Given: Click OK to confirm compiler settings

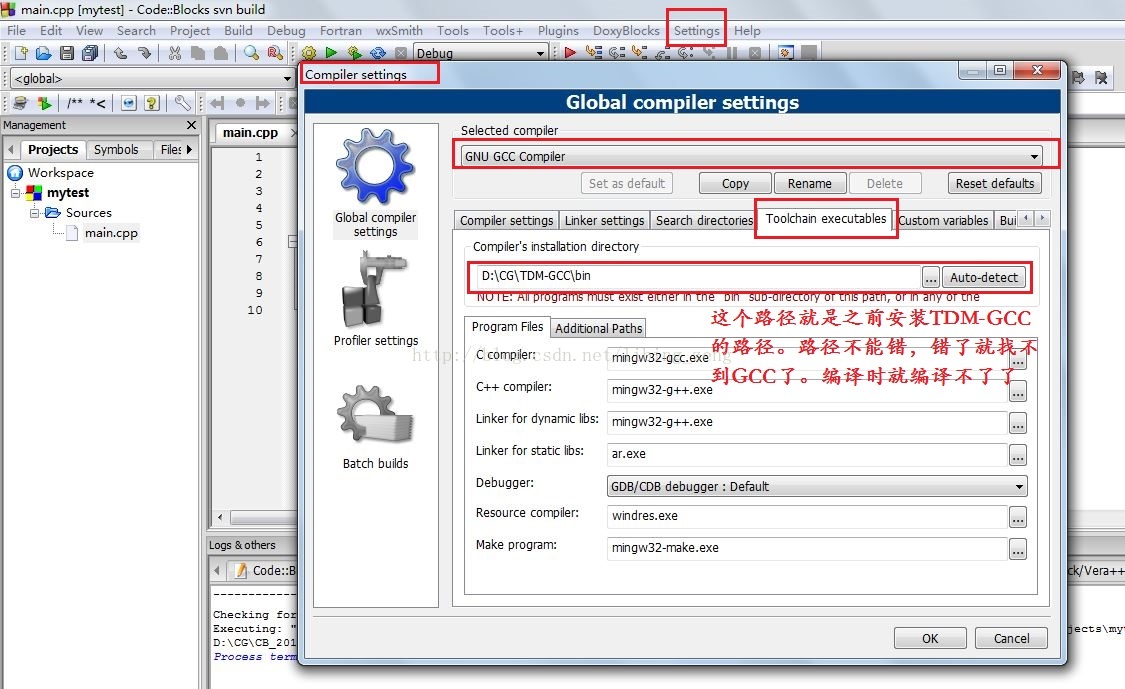Looking at the screenshot, I should (930, 638).
